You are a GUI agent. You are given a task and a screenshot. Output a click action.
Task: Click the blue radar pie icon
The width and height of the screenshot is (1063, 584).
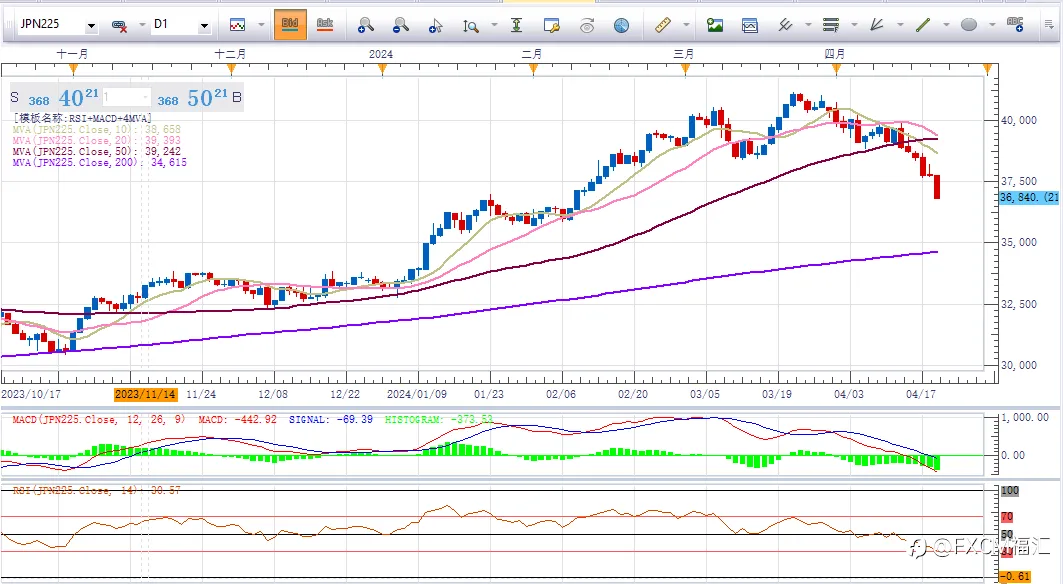coord(621,26)
